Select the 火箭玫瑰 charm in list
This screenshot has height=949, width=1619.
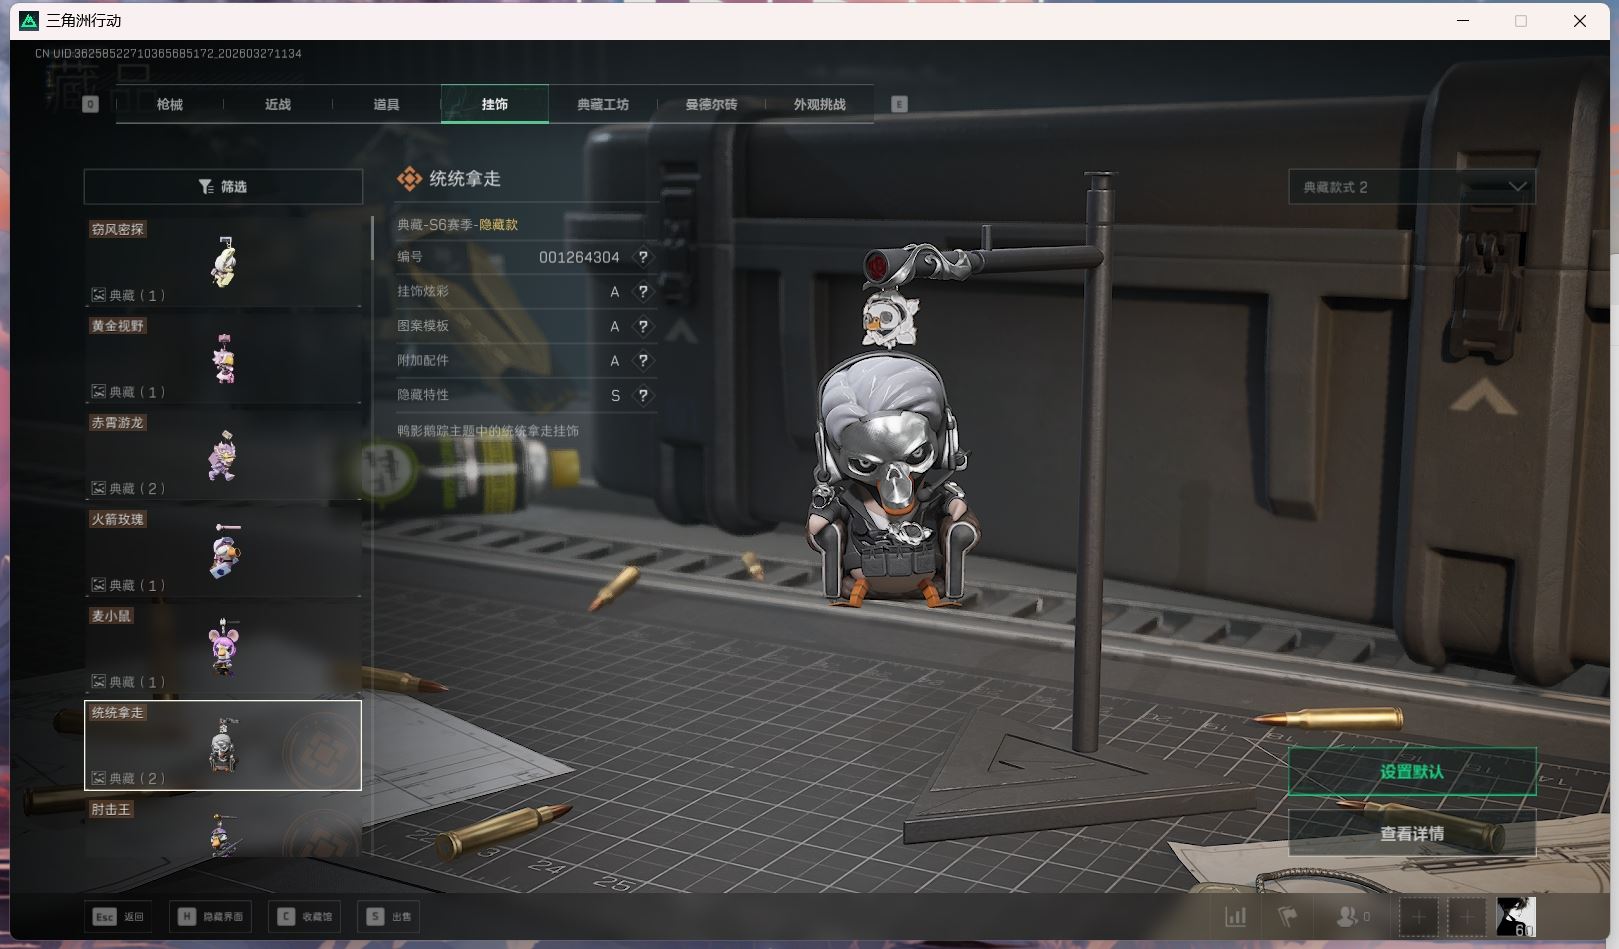[223, 551]
